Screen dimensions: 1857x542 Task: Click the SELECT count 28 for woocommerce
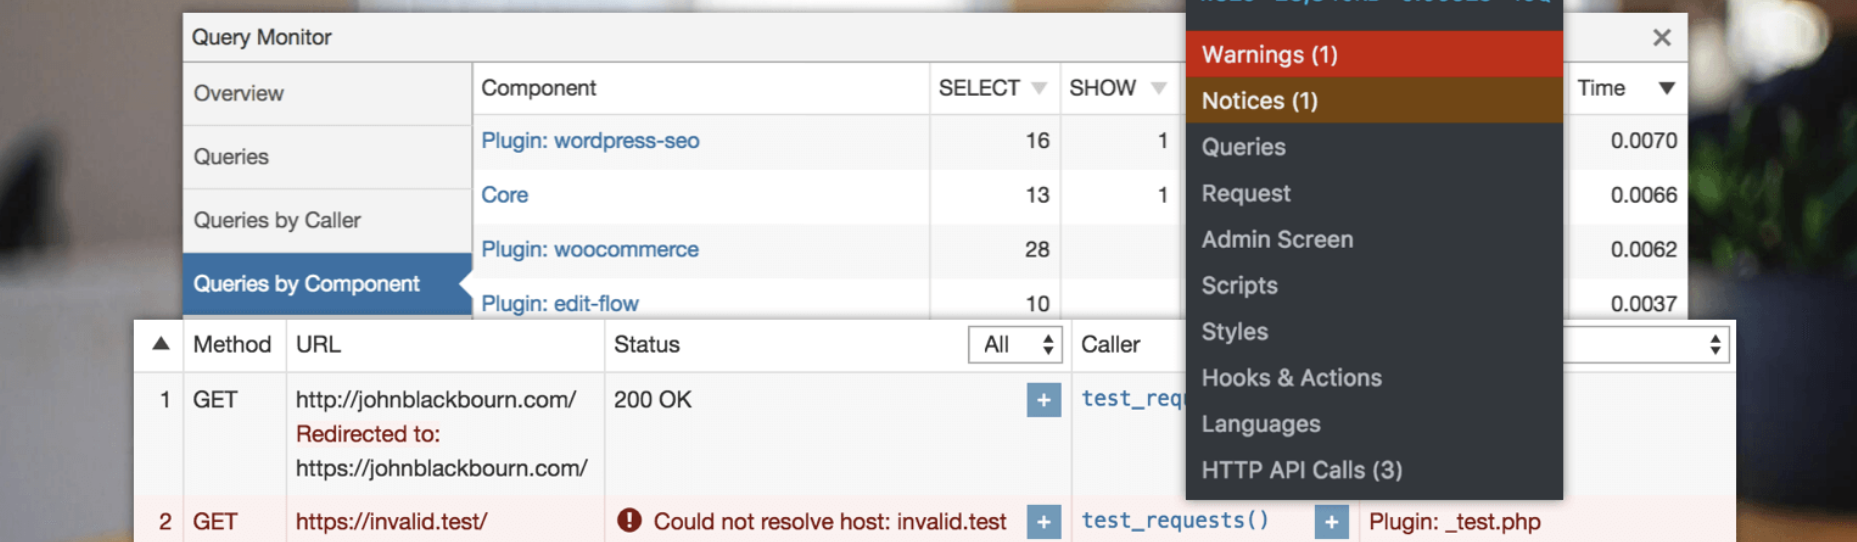1037,249
